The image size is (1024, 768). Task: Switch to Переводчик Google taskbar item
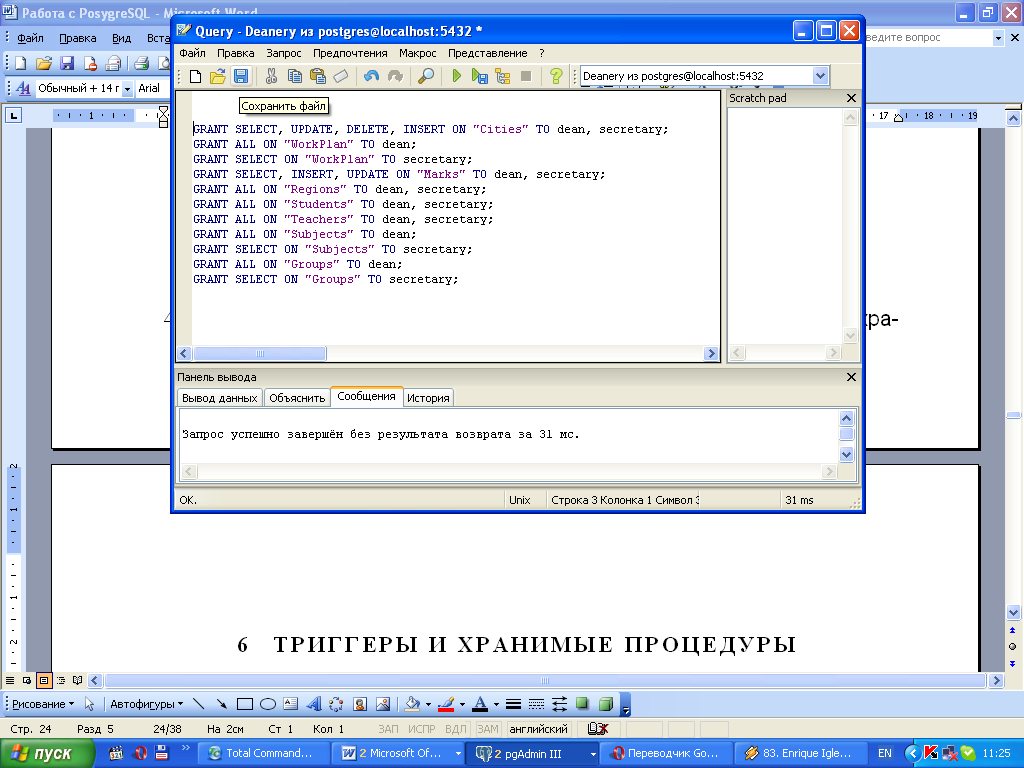[666, 754]
